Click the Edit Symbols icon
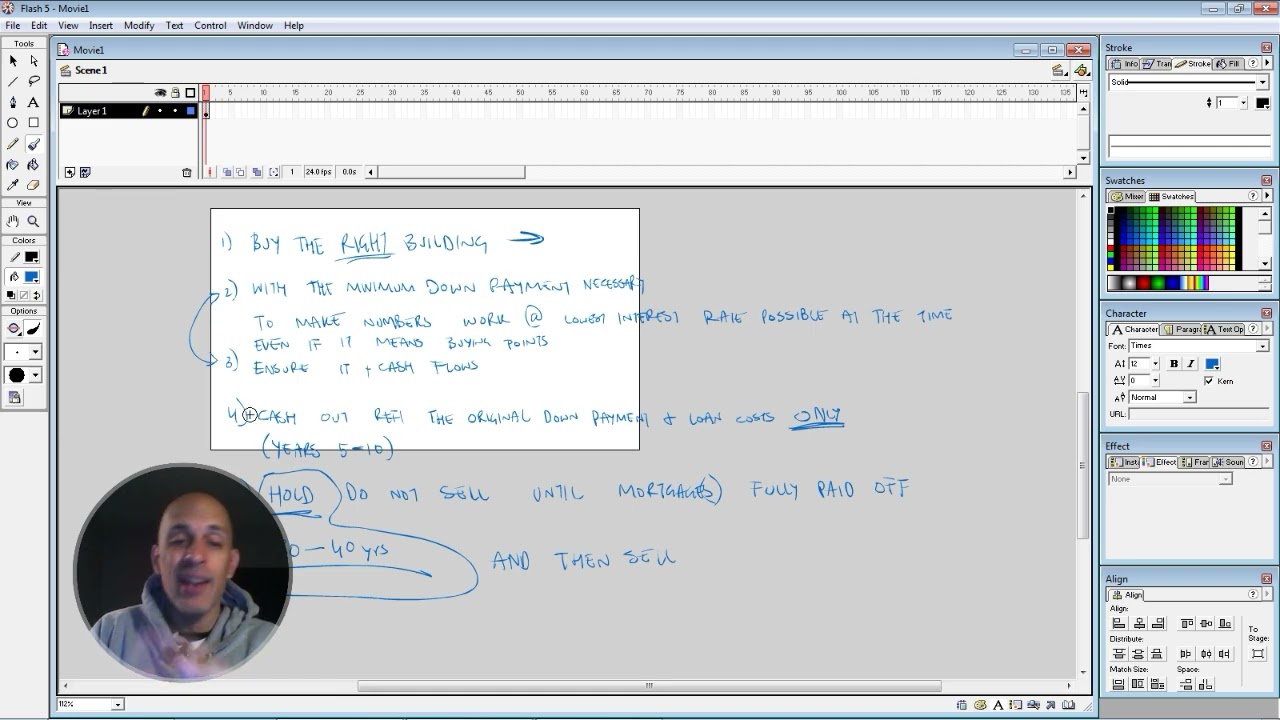Viewport: 1280px width, 720px height. [1082, 70]
